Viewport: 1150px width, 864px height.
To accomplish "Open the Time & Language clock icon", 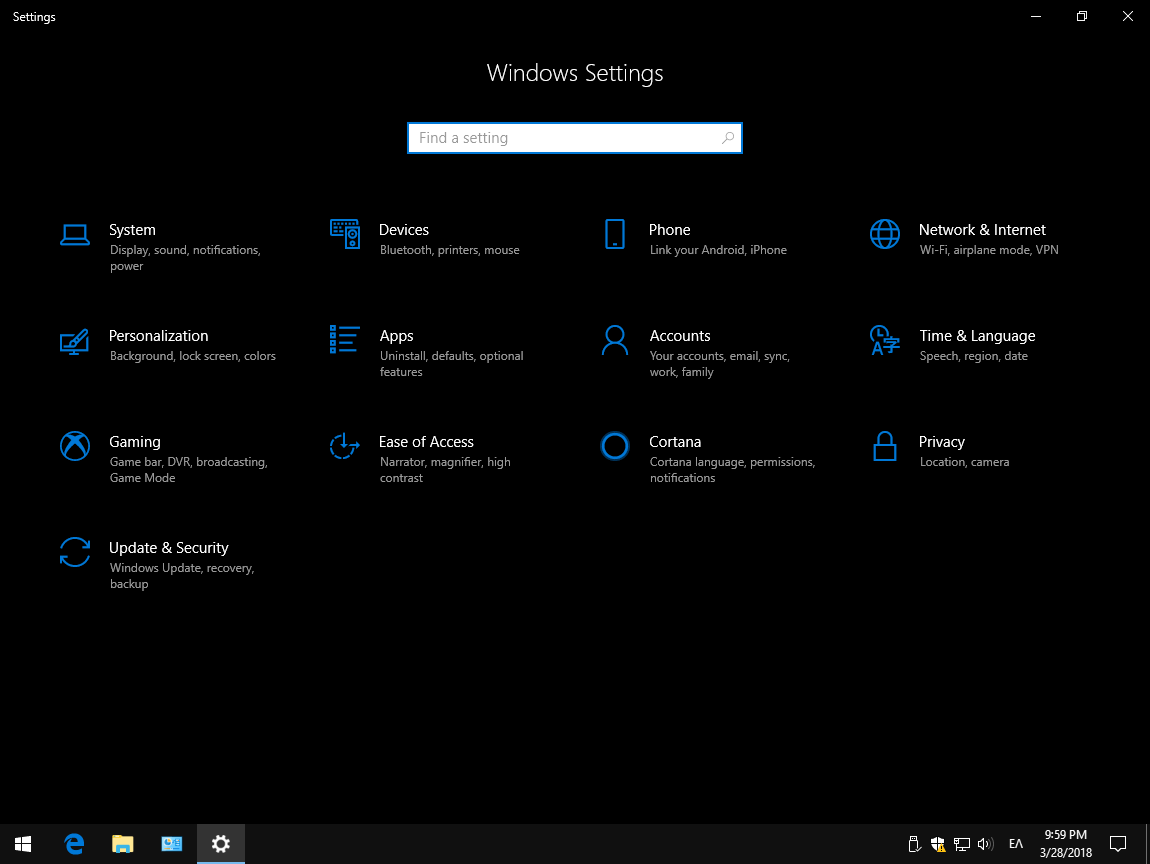I will [885, 340].
